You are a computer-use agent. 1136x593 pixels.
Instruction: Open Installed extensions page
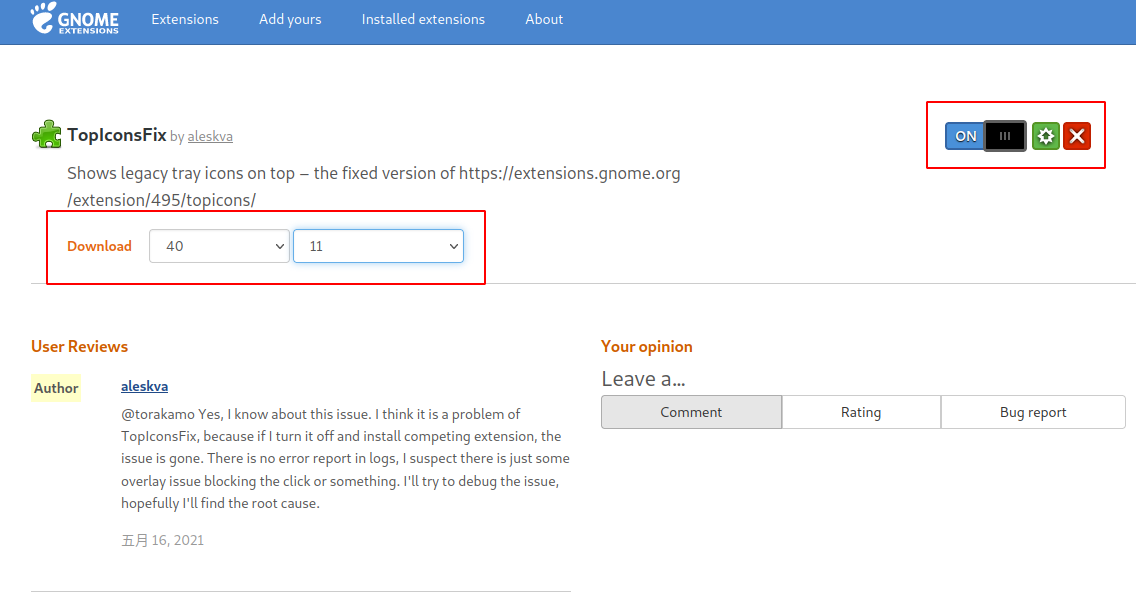tap(423, 20)
